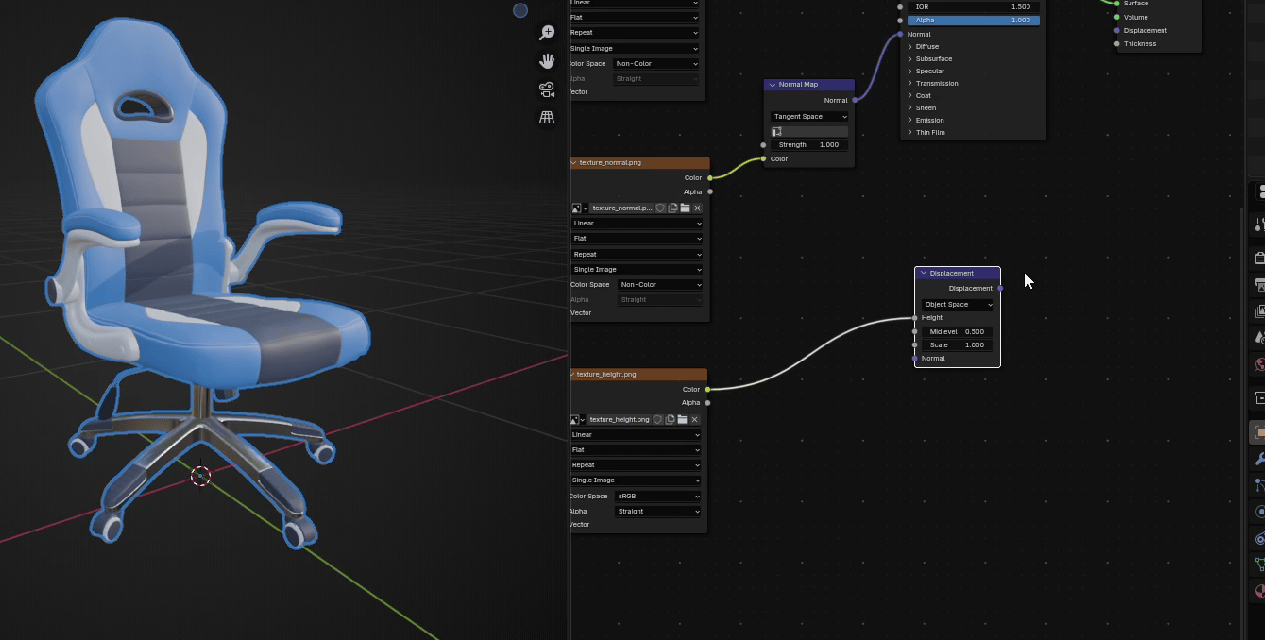
Task: Collapse the Normal Map node header
Action: 772,85
